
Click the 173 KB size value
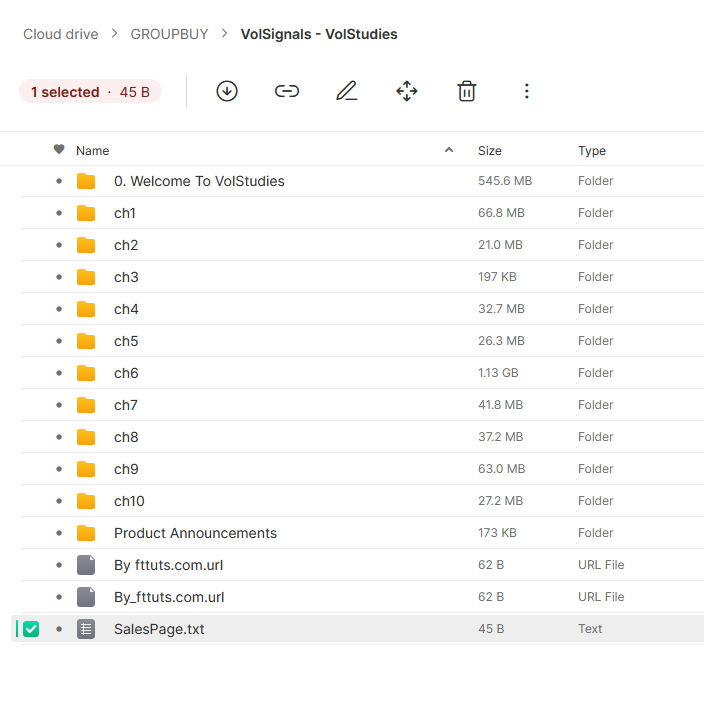(x=497, y=533)
